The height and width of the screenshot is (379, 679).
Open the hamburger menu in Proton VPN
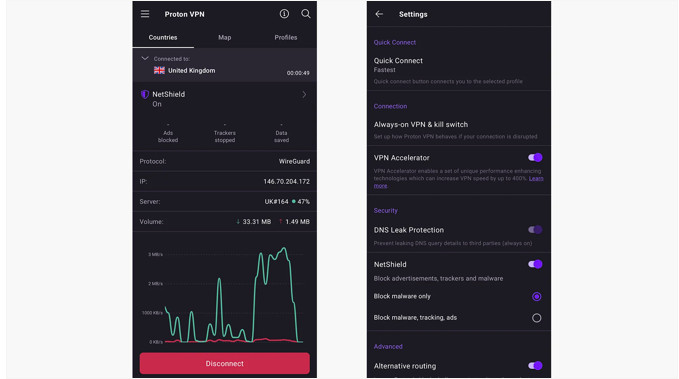[145, 14]
